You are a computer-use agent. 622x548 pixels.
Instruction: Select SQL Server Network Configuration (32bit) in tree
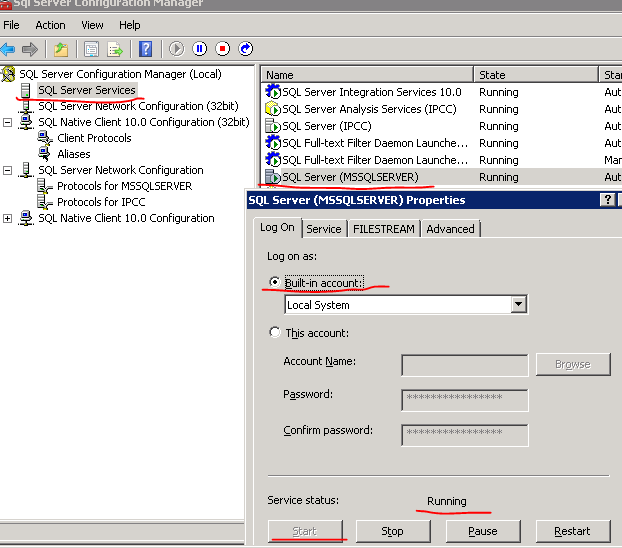[x=138, y=106]
